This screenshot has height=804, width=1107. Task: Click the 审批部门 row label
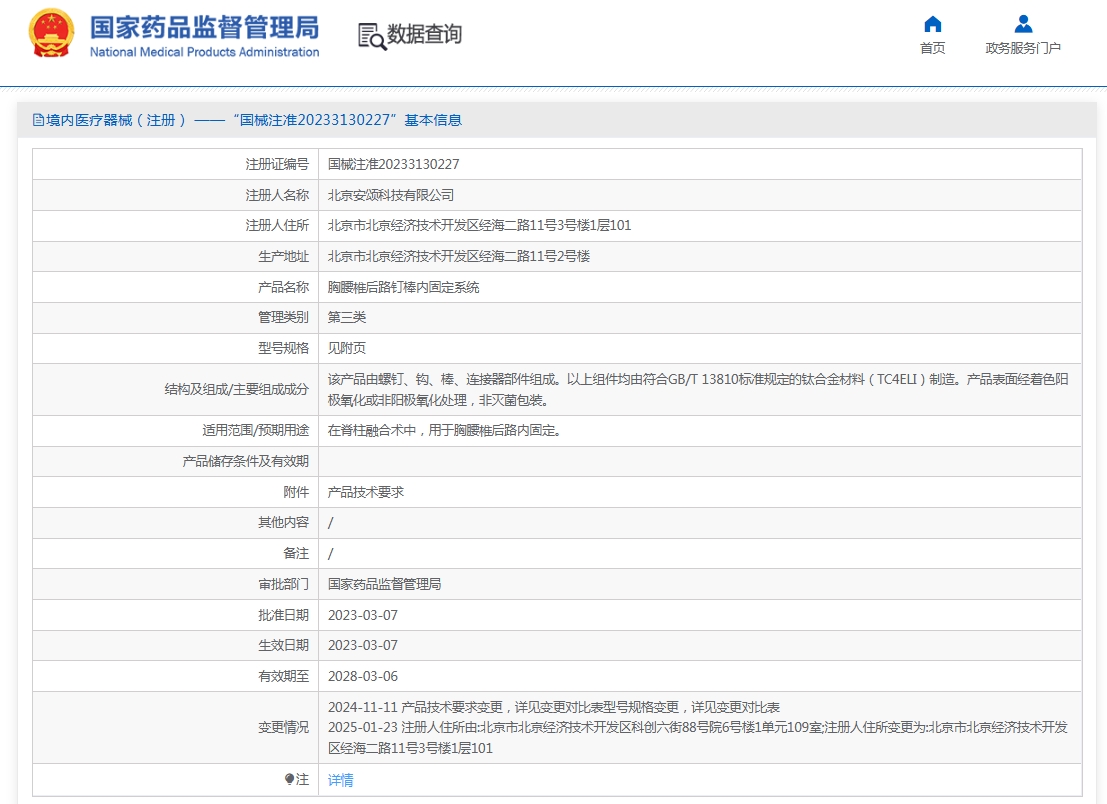pos(283,584)
